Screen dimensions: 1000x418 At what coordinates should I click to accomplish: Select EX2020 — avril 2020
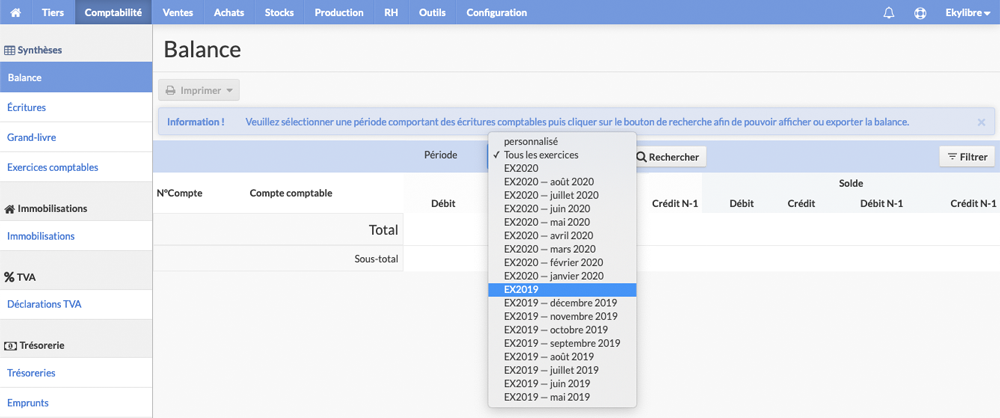[562, 235]
